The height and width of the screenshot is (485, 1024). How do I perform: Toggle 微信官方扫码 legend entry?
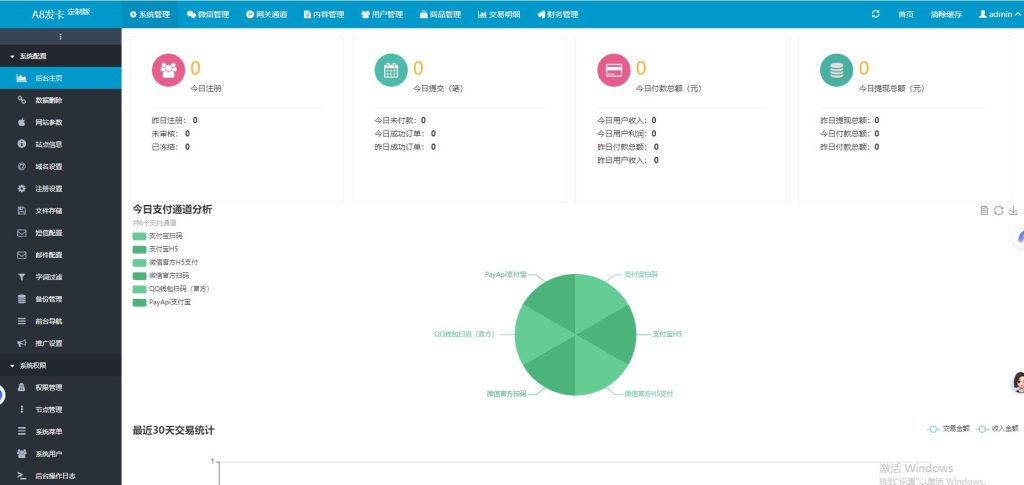161,276
